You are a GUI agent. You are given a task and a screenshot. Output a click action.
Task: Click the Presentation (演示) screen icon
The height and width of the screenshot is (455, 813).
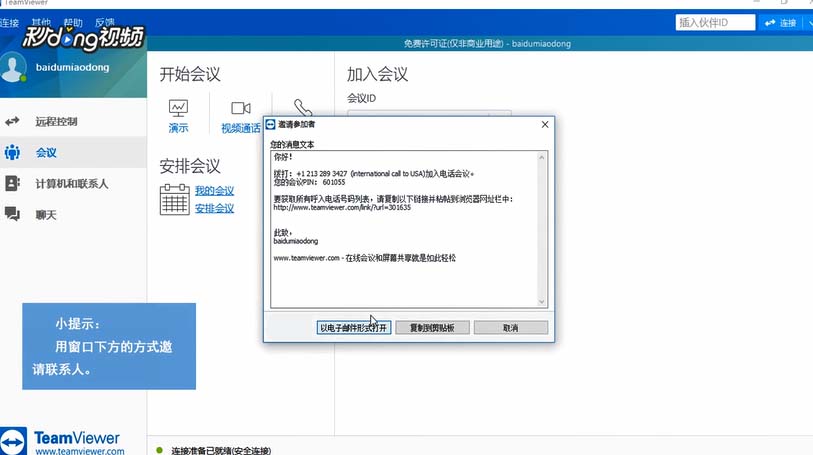click(x=178, y=108)
